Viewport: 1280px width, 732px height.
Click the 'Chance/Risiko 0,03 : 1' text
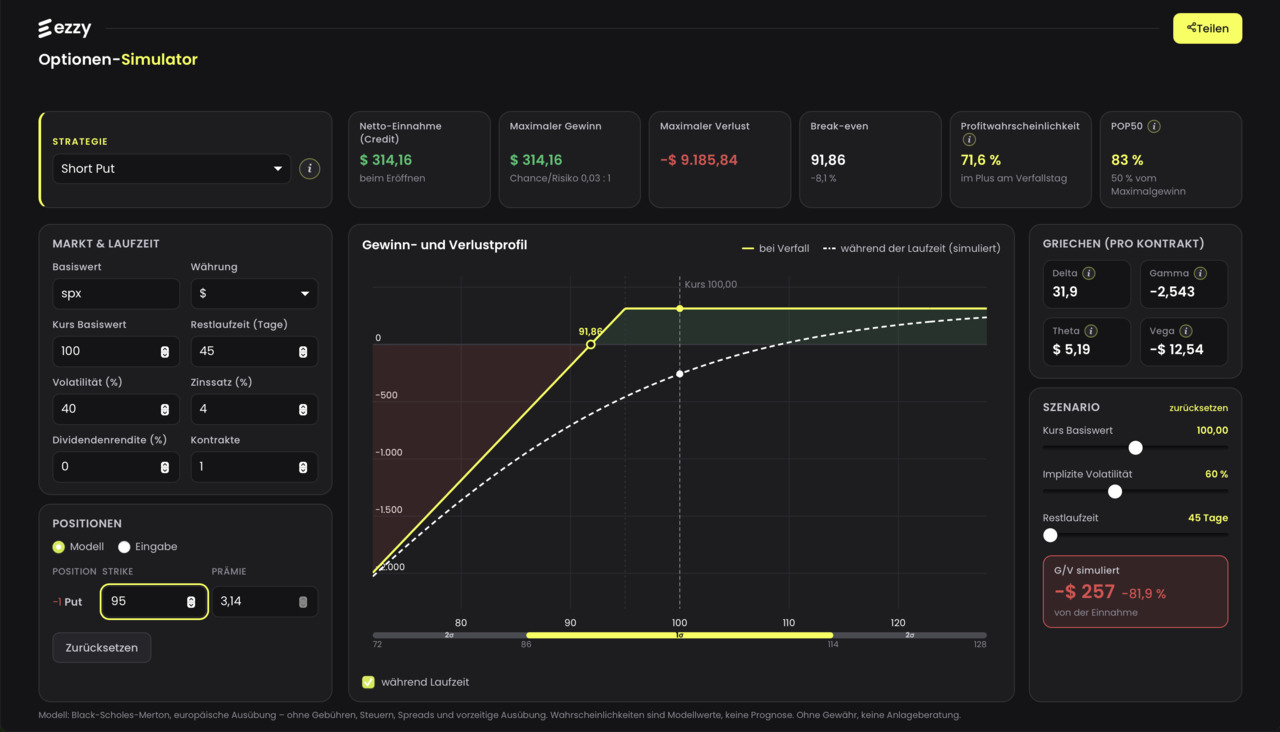click(x=561, y=178)
